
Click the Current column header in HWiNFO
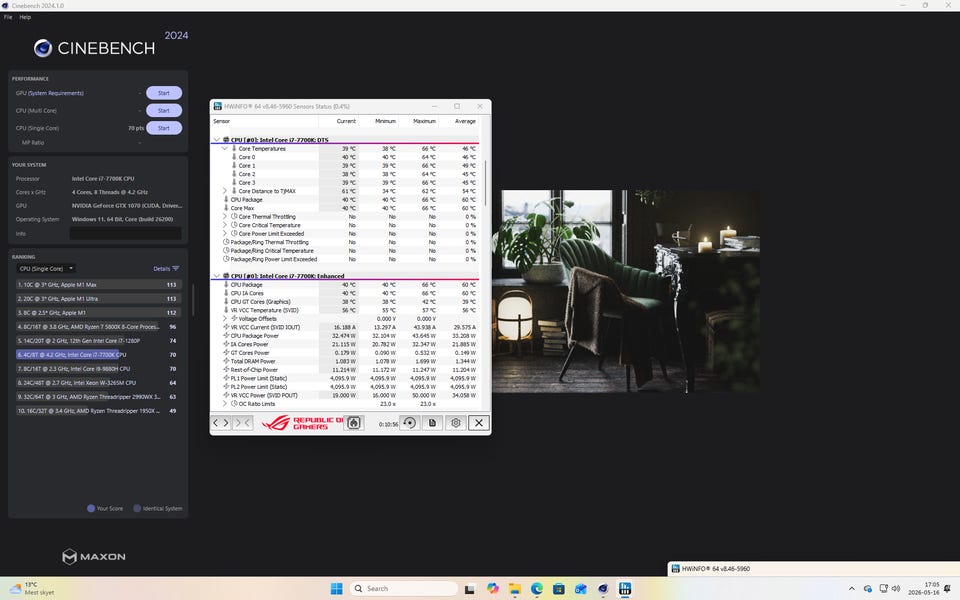(346, 121)
